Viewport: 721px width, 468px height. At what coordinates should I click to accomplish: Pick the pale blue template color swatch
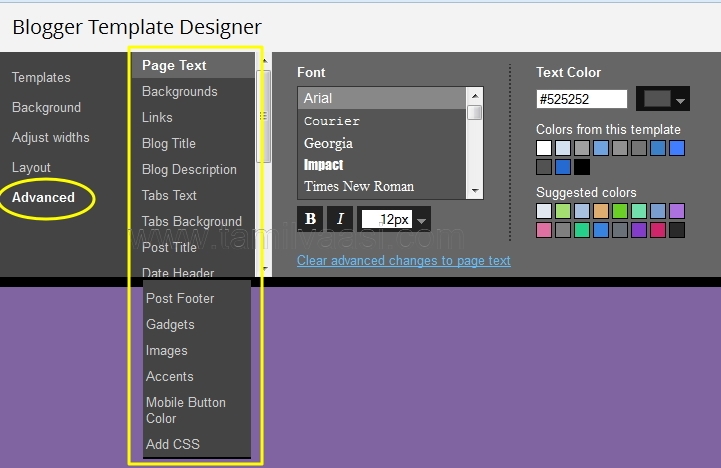point(563,148)
